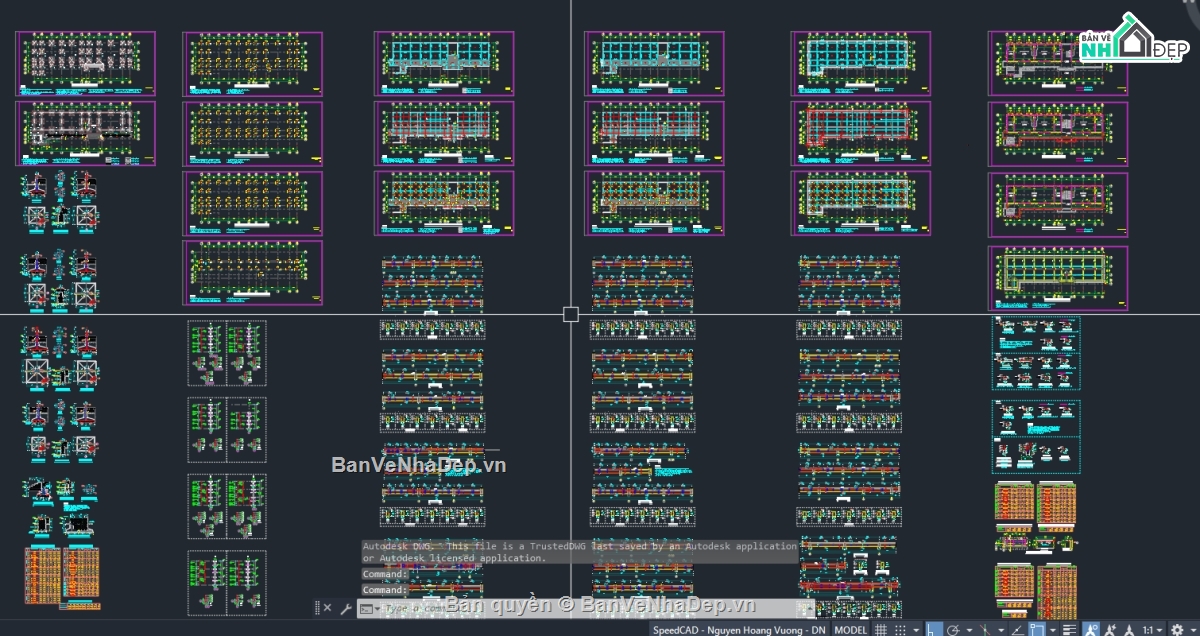Image resolution: width=1200 pixels, height=636 pixels.
Task: Toggle polar tracking icon
Action: (953, 630)
